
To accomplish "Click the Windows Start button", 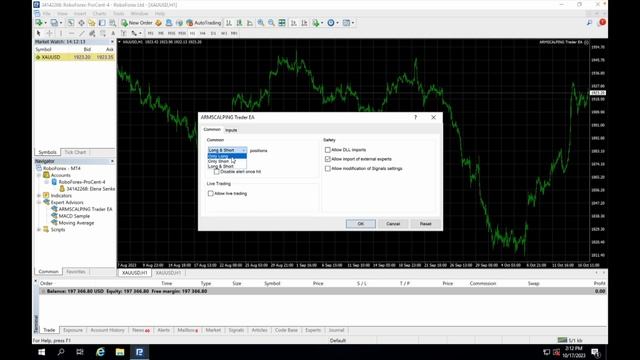I will 41,352.
